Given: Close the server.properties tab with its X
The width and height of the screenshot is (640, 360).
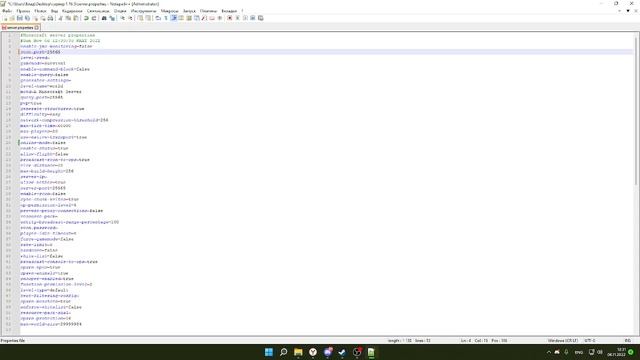Looking at the screenshot, I should (x=37, y=27).
